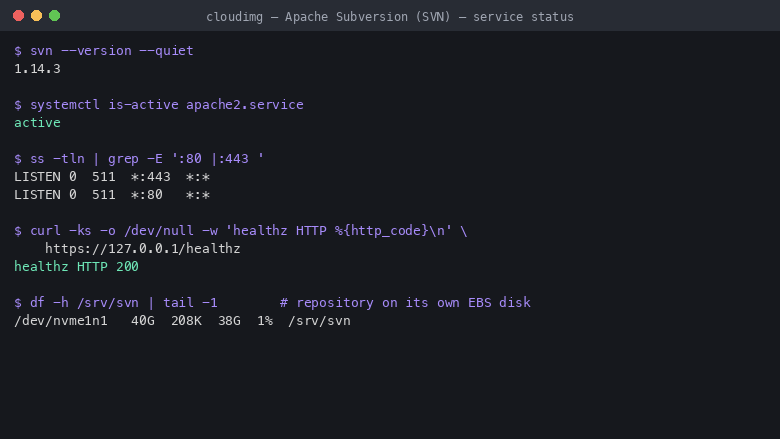The image size is (780, 439).
Task: Click the LISTEN line for port 443
Action: [x=112, y=177]
